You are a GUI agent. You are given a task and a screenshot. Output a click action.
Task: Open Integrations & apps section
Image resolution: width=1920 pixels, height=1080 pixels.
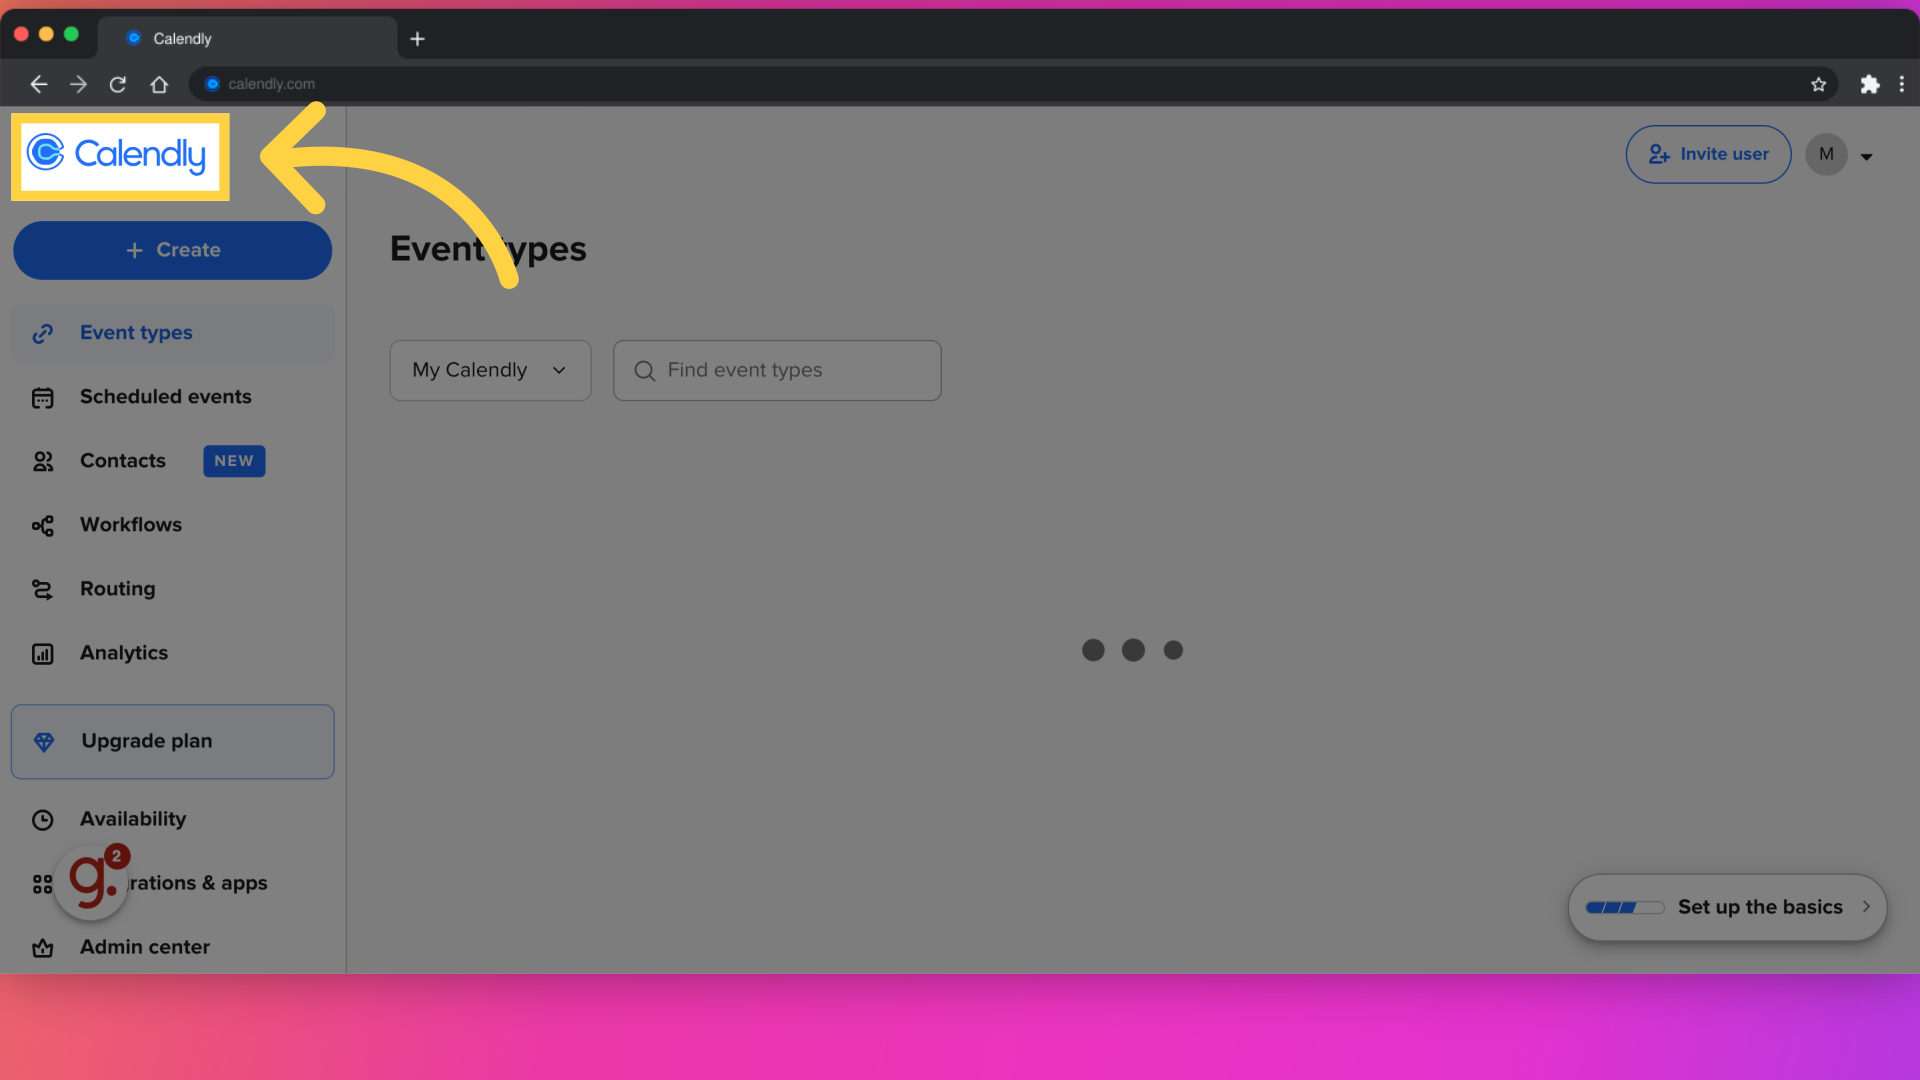click(173, 882)
